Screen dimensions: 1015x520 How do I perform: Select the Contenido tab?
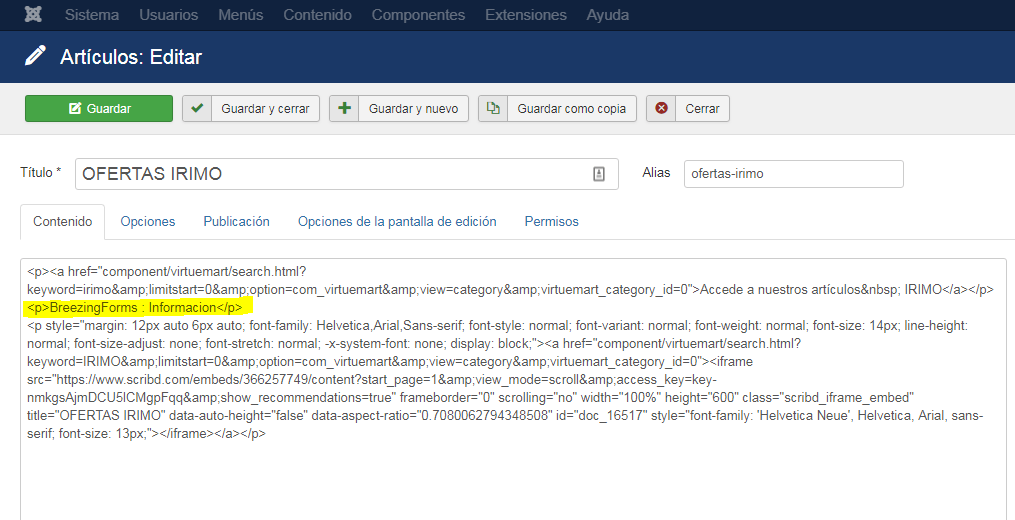tap(63, 221)
